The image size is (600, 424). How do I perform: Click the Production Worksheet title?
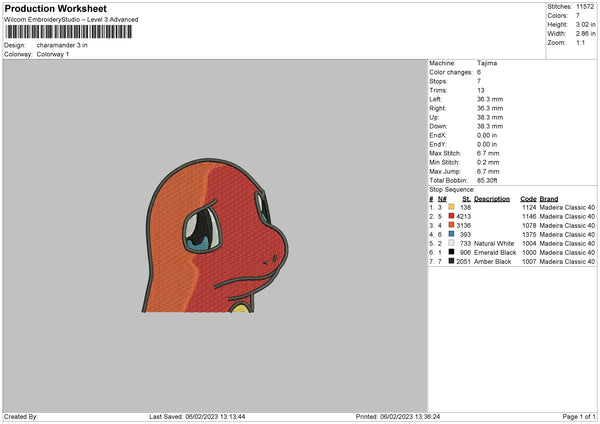[56, 8]
